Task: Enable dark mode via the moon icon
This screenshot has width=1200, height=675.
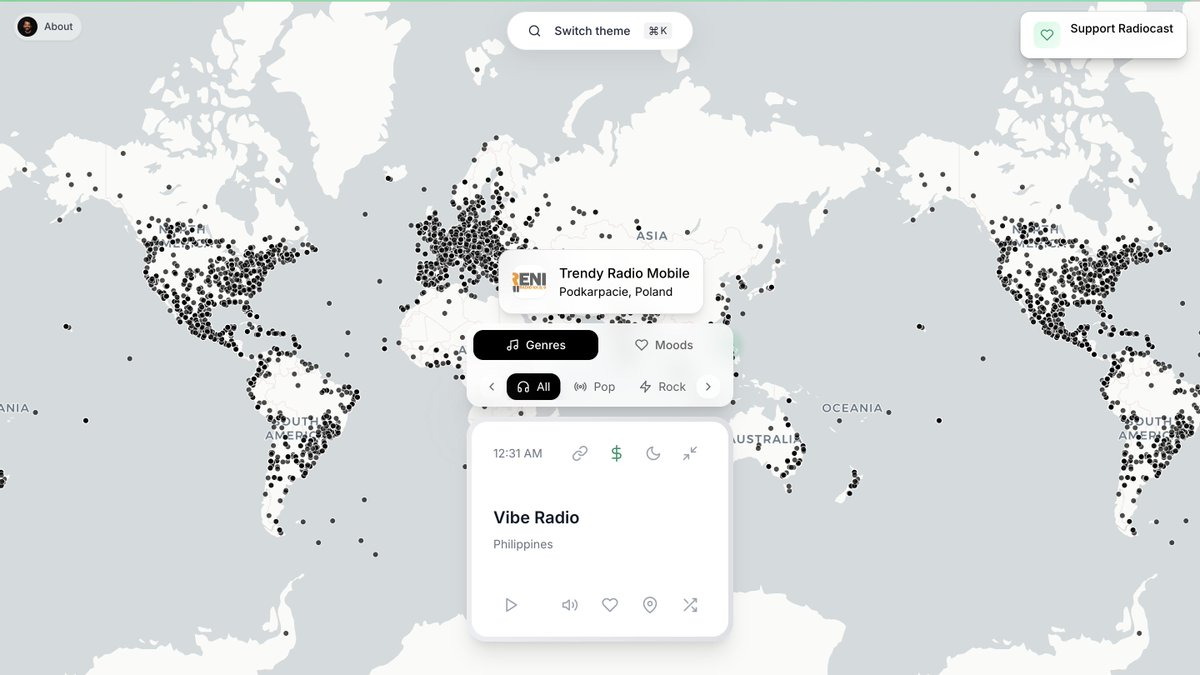Action: (x=653, y=452)
